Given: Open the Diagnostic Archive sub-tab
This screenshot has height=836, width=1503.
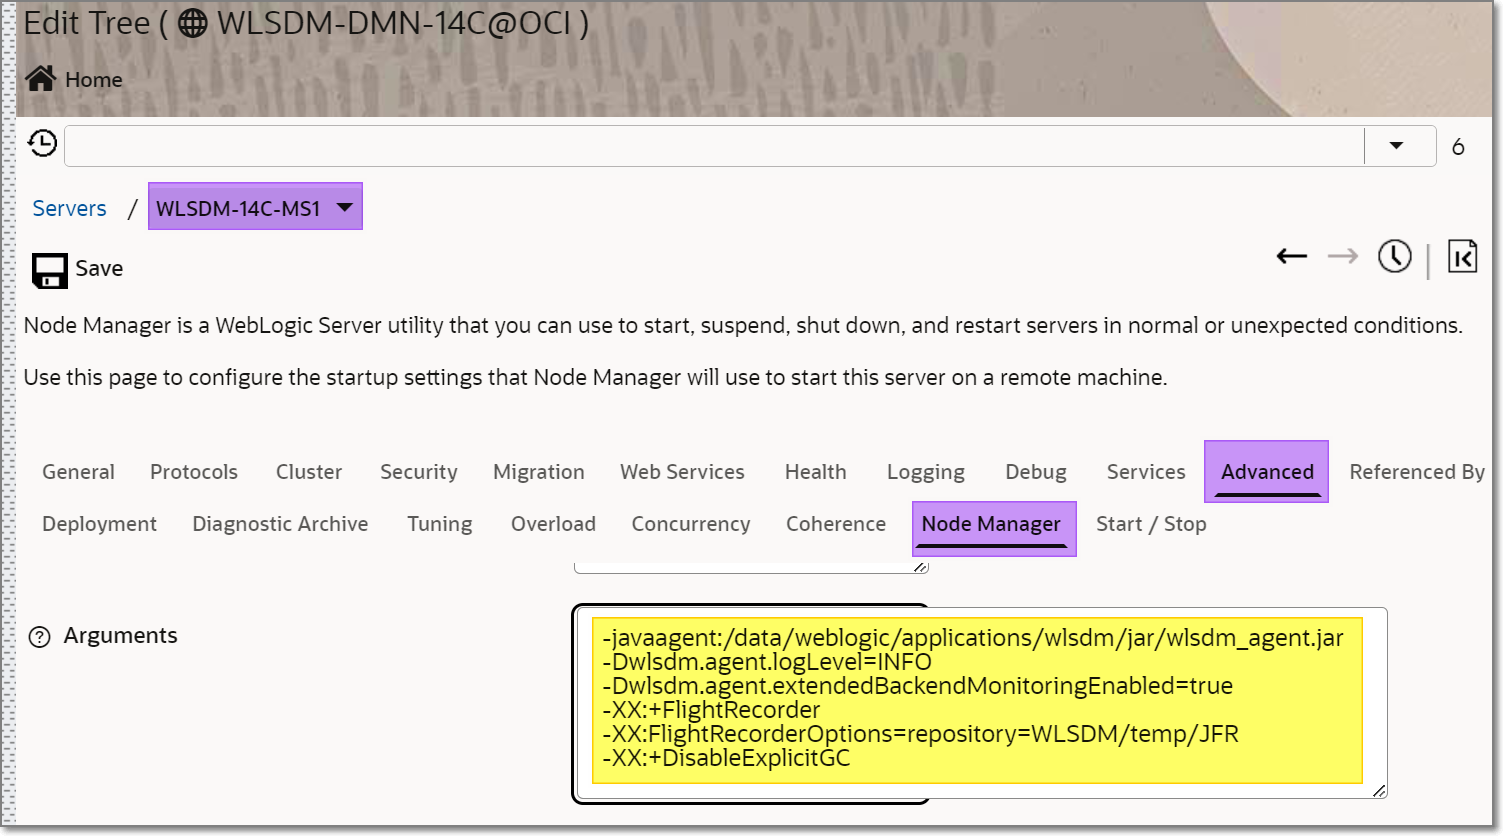Looking at the screenshot, I should (x=280, y=524).
